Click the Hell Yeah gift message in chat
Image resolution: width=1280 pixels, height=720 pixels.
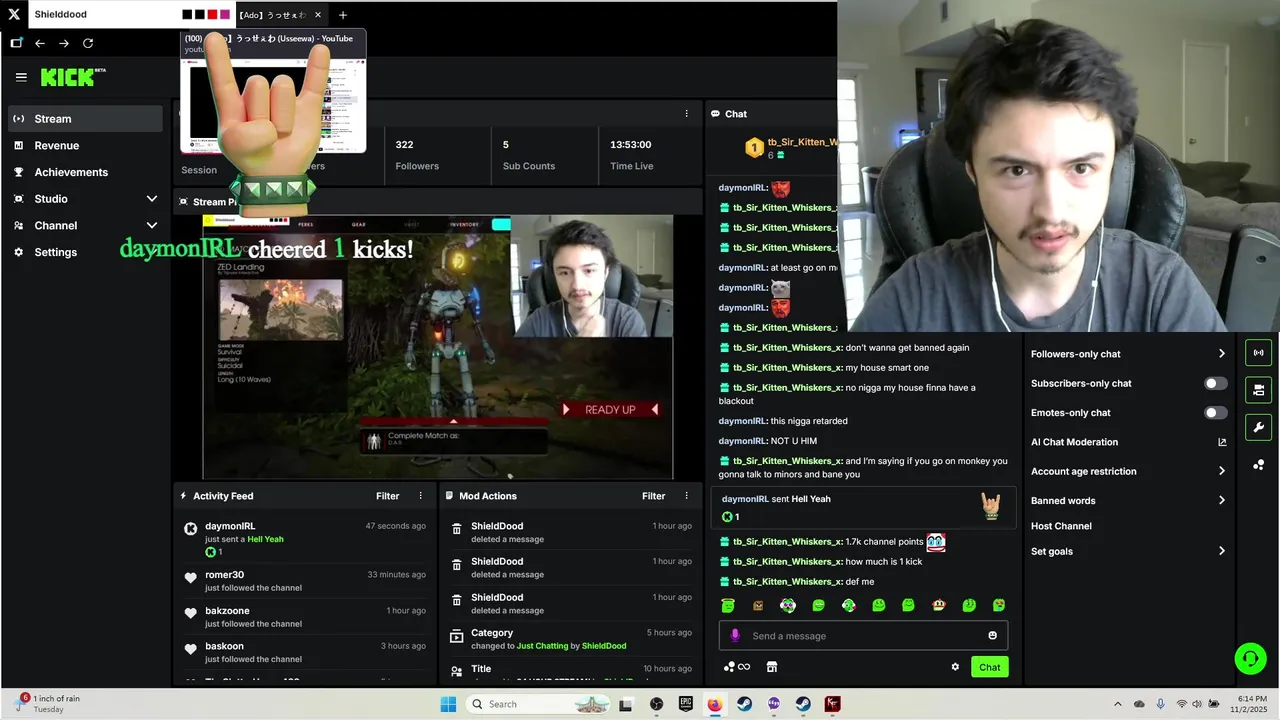click(863, 508)
